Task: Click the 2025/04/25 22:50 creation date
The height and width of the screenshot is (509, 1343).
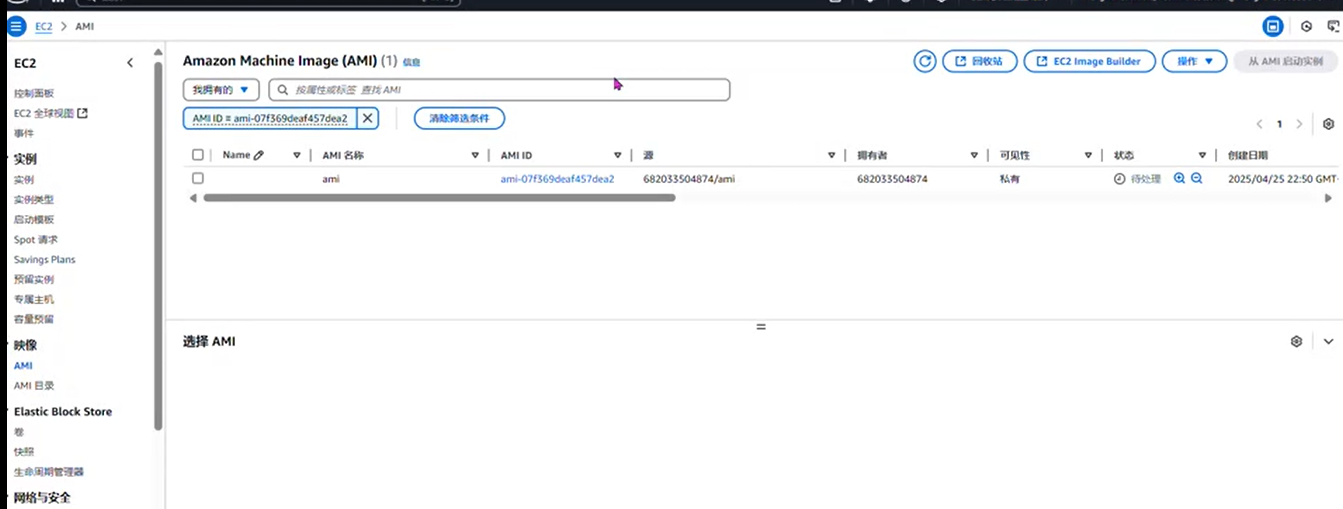Action: click(1282, 179)
